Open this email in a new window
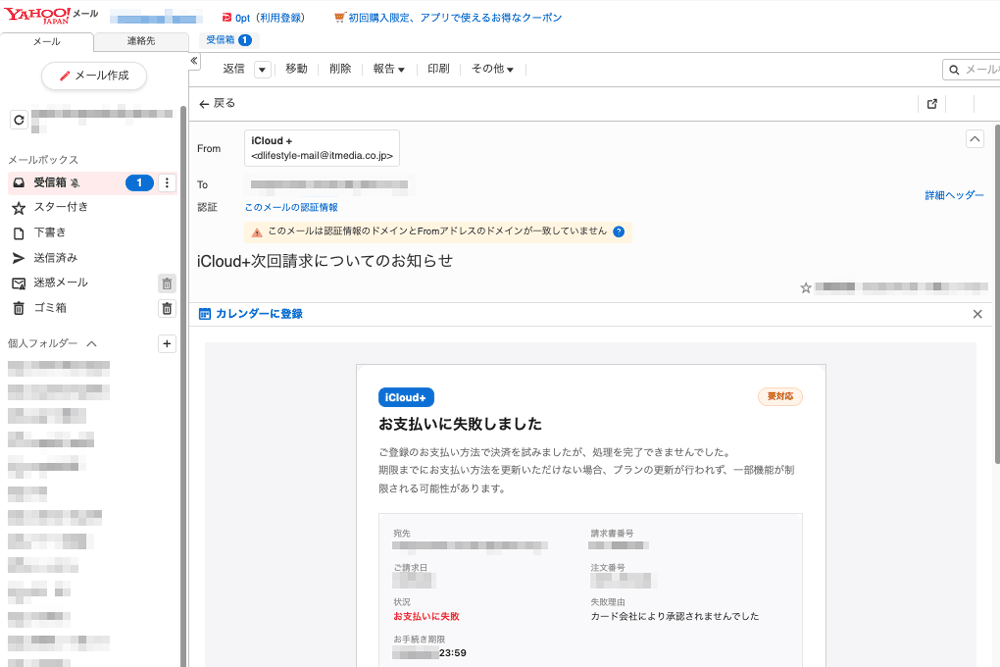The height and width of the screenshot is (667, 1000). [931, 103]
